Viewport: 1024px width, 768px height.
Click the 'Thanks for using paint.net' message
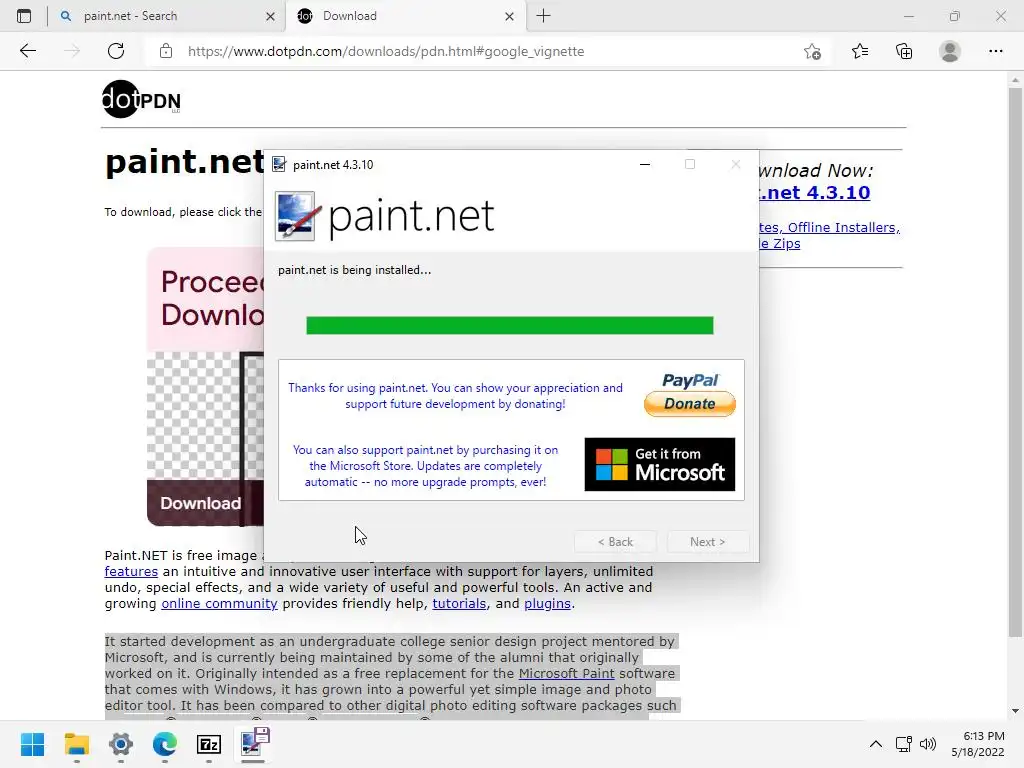pyautogui.click(x=455, y=396)
